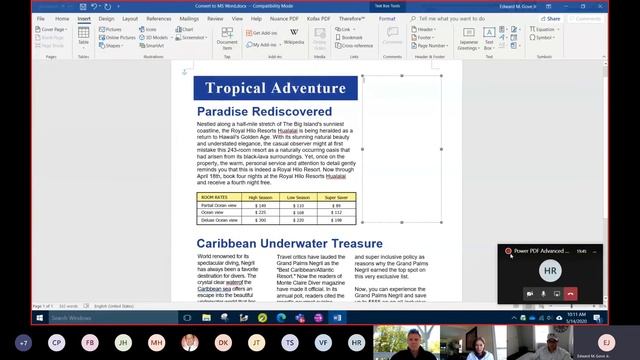Undo the last action

(x=94, y=7)
